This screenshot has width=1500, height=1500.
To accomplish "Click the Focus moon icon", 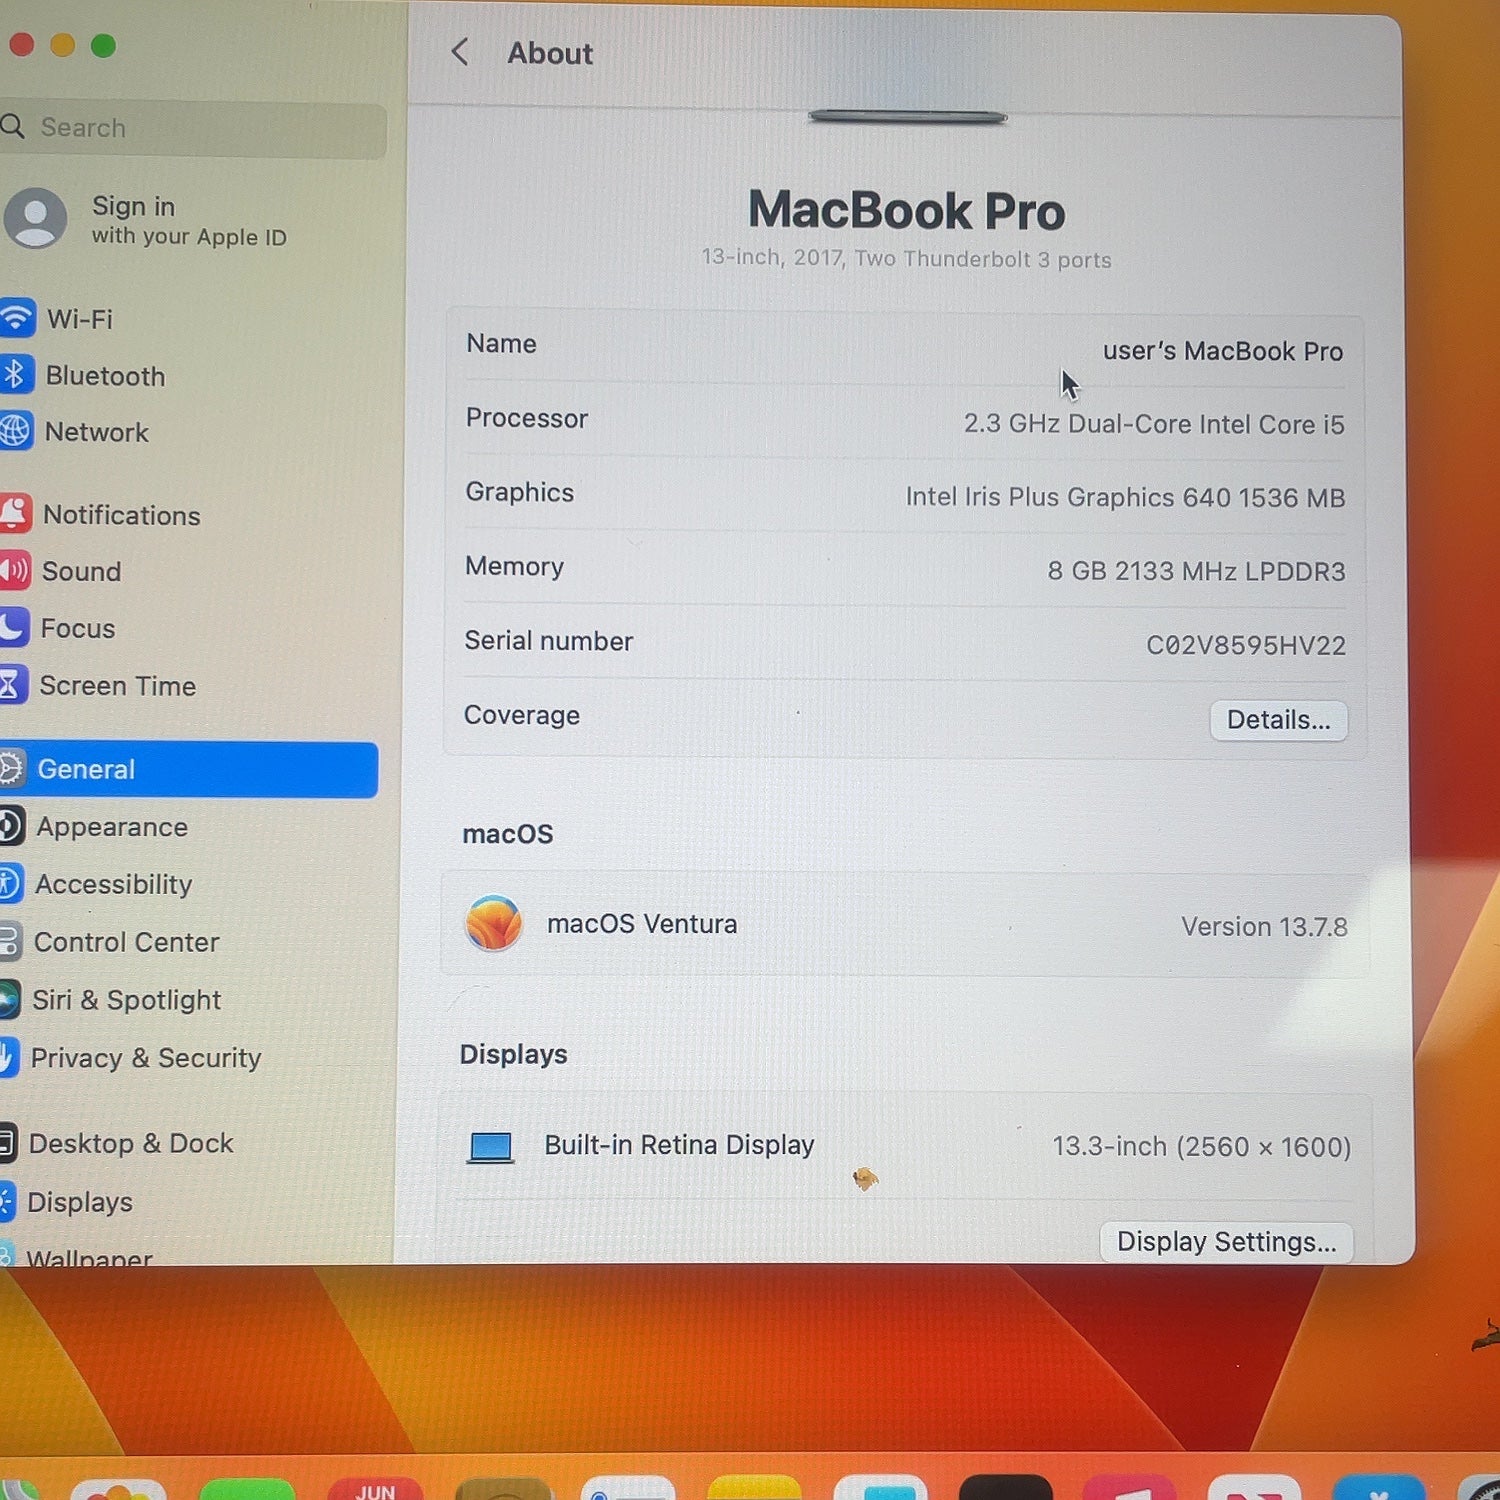I will pos(12,628).
